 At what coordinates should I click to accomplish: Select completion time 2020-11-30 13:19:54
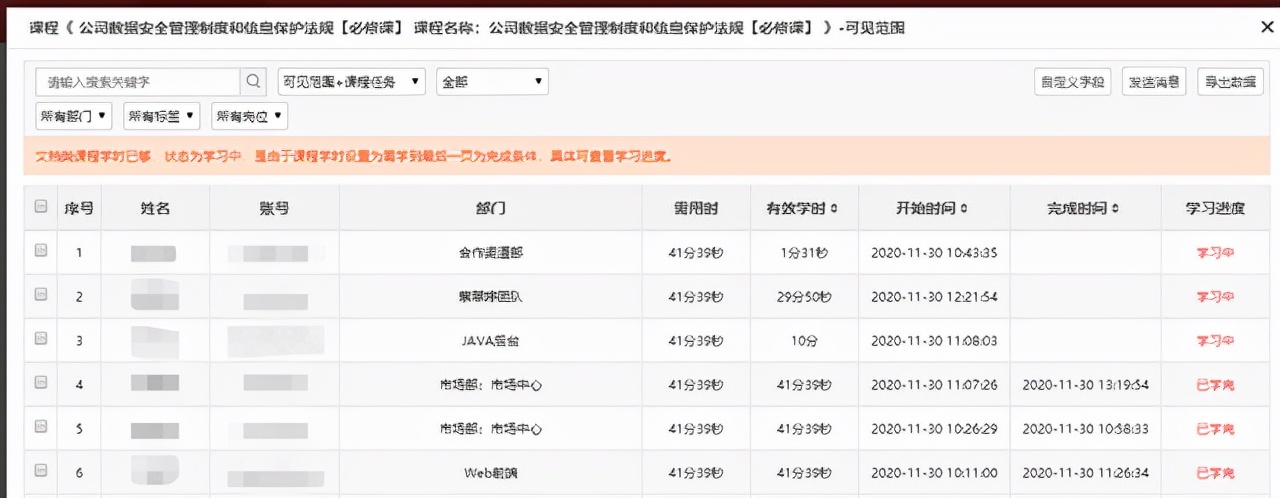coord(1085,385)
